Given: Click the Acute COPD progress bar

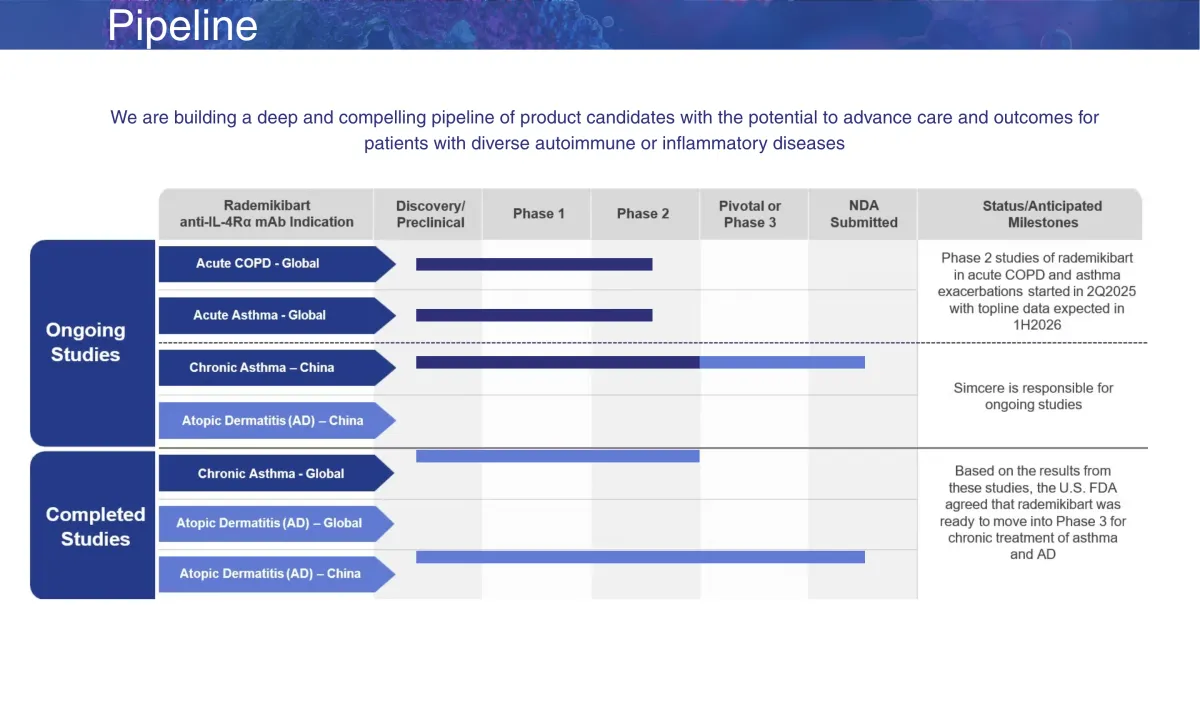Looking at the screenshot, I should (534, 264).
